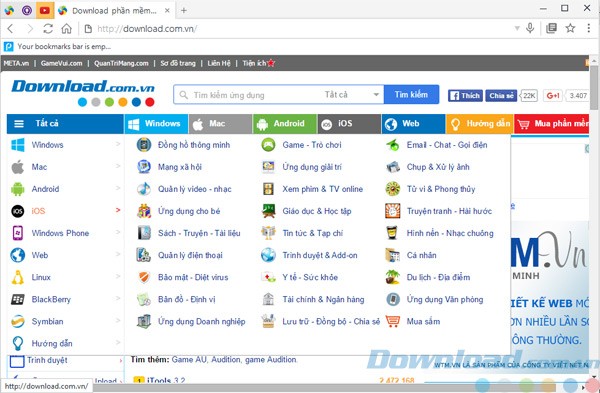Select the Android navigation tab
Image resolution: width=600 pixels, height=393 pixels.
point(285,124)
